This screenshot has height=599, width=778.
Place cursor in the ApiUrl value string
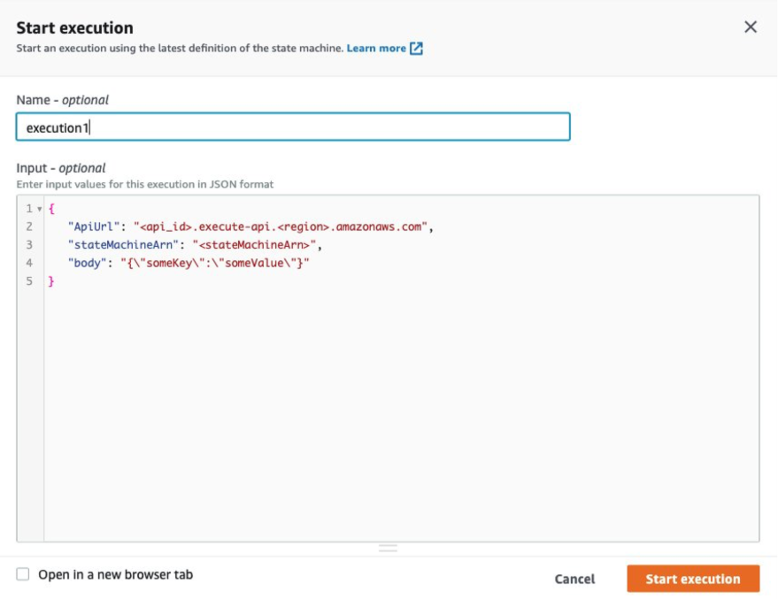click(282, 227)
